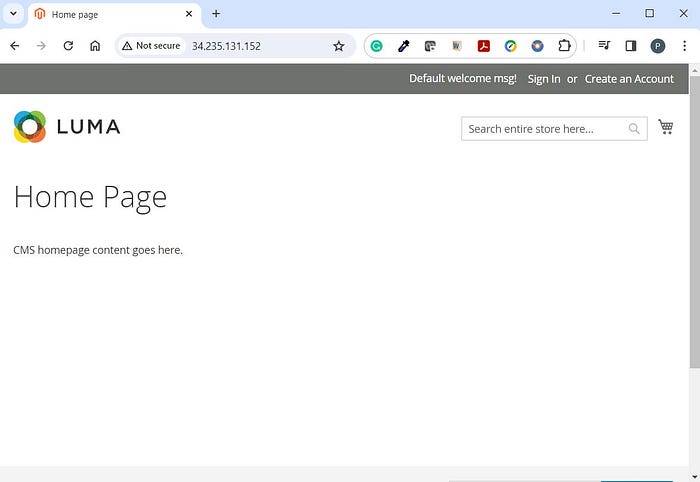Image resolution: width=700 pixels, height=482 pixels.
Task: Open the circular blue-yellow extension icon
Action: pyautogui.click(x=511, y=46)
